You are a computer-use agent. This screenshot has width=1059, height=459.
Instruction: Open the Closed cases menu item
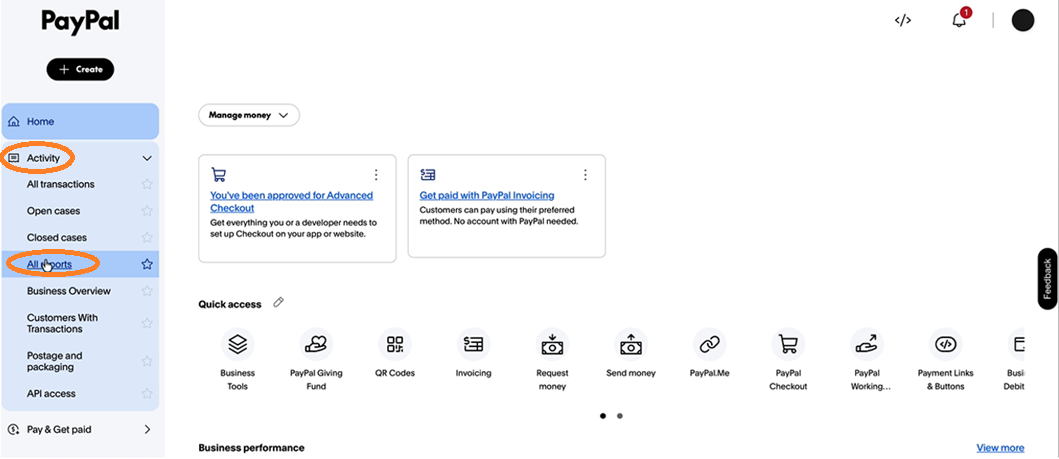[x=57, y=238]
